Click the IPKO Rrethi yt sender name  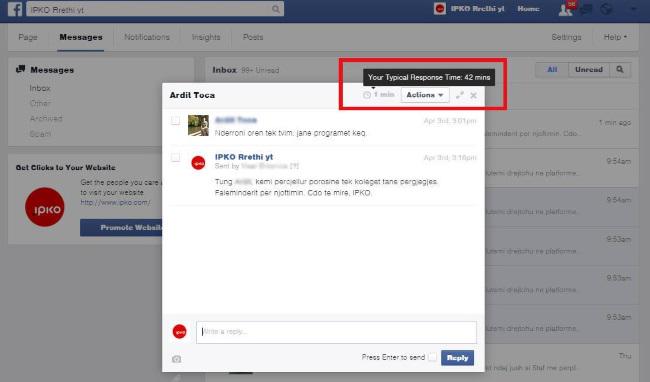pos(244,157)
